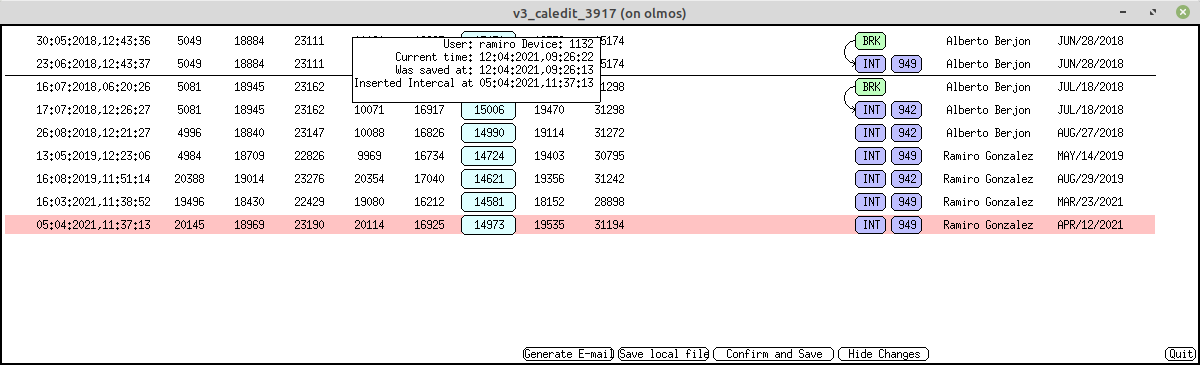
Task: Select timestamp 16:08:2019,11:51:14
Action: (x=93, y=179)
